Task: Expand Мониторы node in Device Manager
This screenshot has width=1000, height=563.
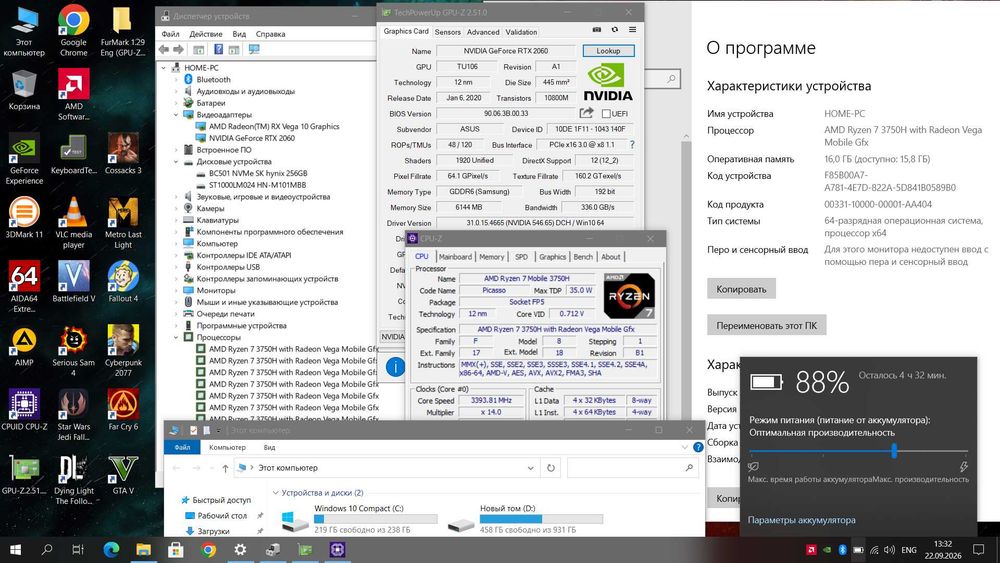Action: [176, 290]
